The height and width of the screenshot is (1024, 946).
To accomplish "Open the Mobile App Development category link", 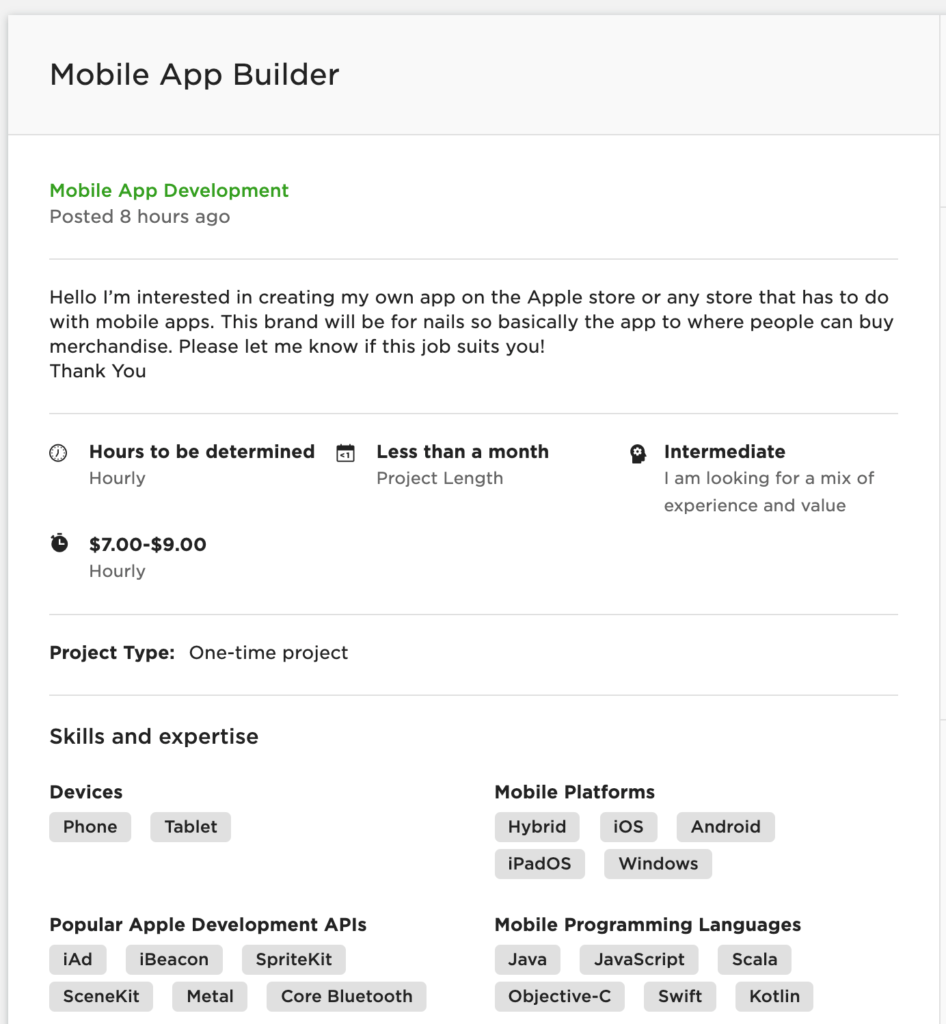I will pyautogui.click(x=169, y=191).
